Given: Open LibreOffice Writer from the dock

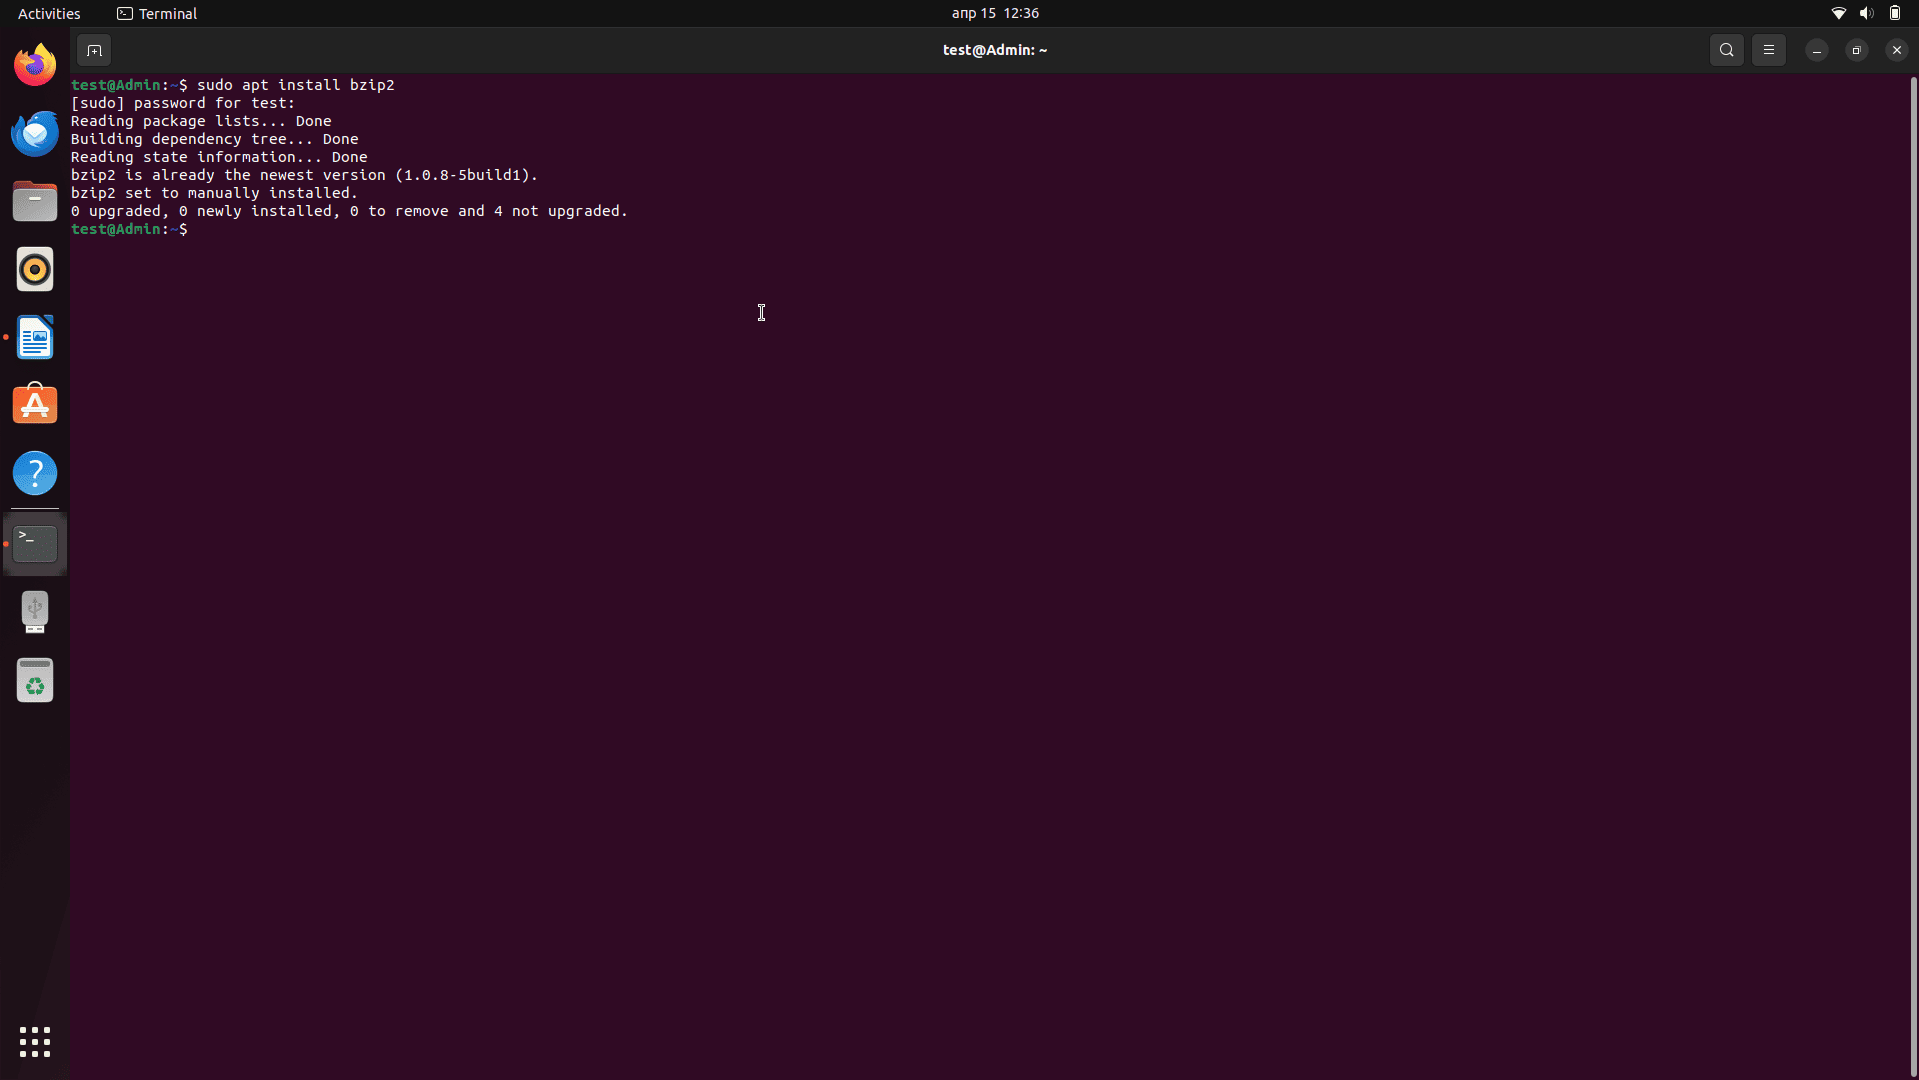Looking at the screenshot, I should (35, 338).
